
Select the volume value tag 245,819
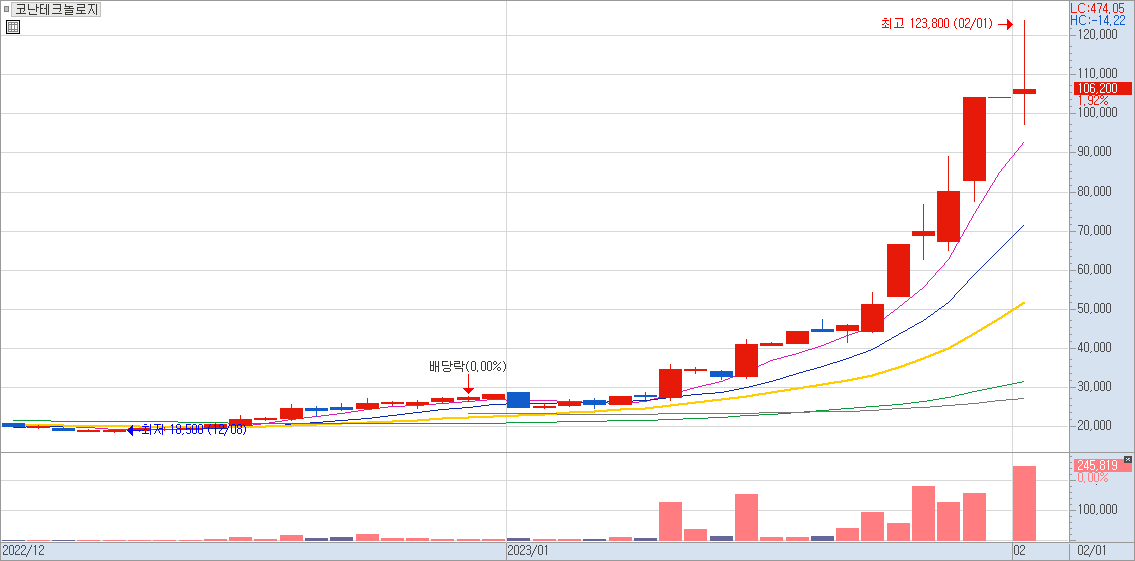(x=1100, y=465)
